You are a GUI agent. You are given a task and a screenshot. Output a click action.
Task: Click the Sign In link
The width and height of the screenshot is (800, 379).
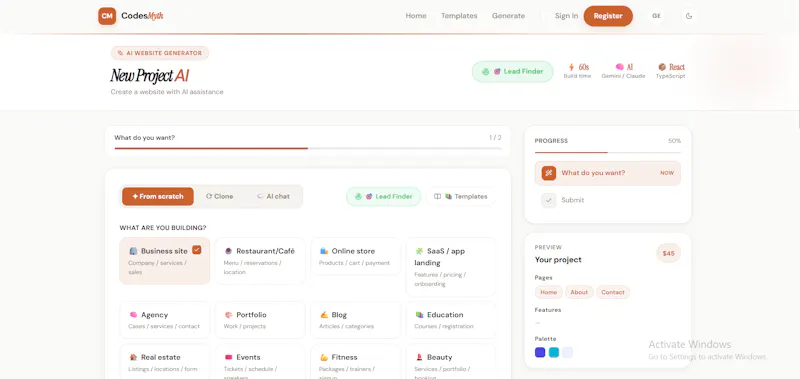[566, 16]
